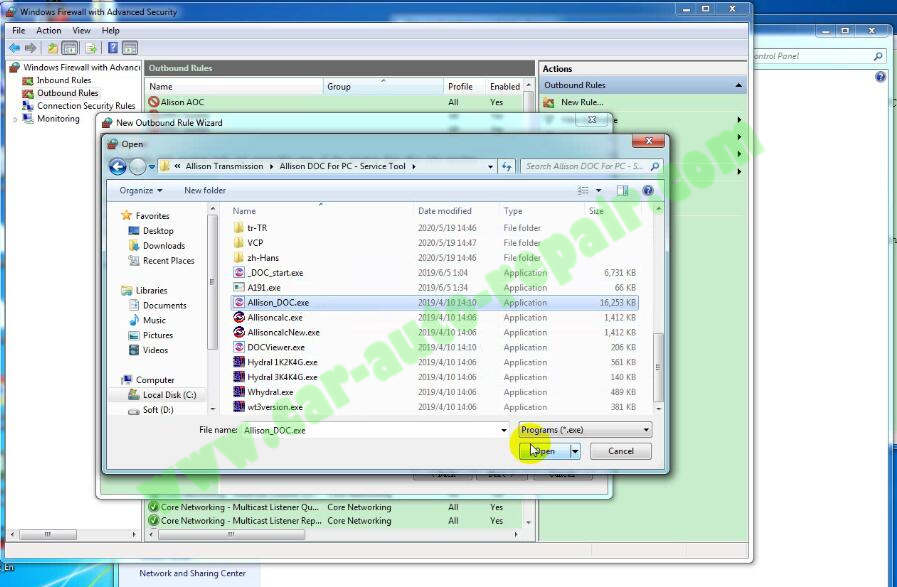The height and width of the screenshot is (587, 897).
Task: Click the Open button
Action: click(x=545, y=451)
